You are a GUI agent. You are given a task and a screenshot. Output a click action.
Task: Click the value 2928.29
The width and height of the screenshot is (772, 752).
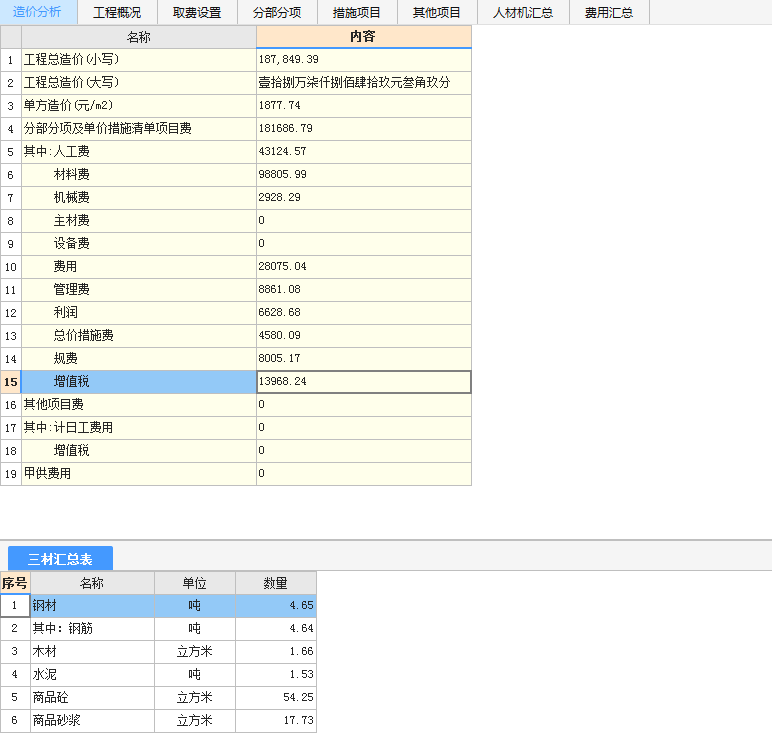tap(363, 197)
